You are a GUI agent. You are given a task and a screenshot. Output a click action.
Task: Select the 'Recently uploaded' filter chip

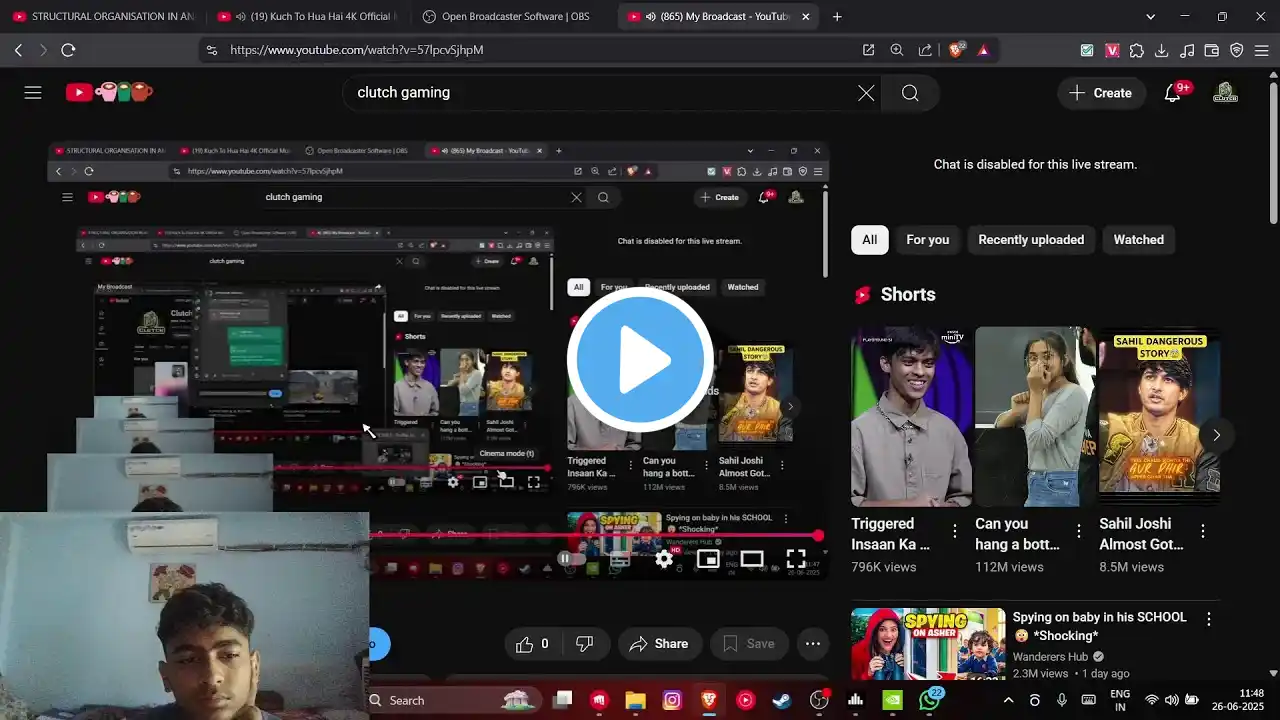coord(1031,240)
